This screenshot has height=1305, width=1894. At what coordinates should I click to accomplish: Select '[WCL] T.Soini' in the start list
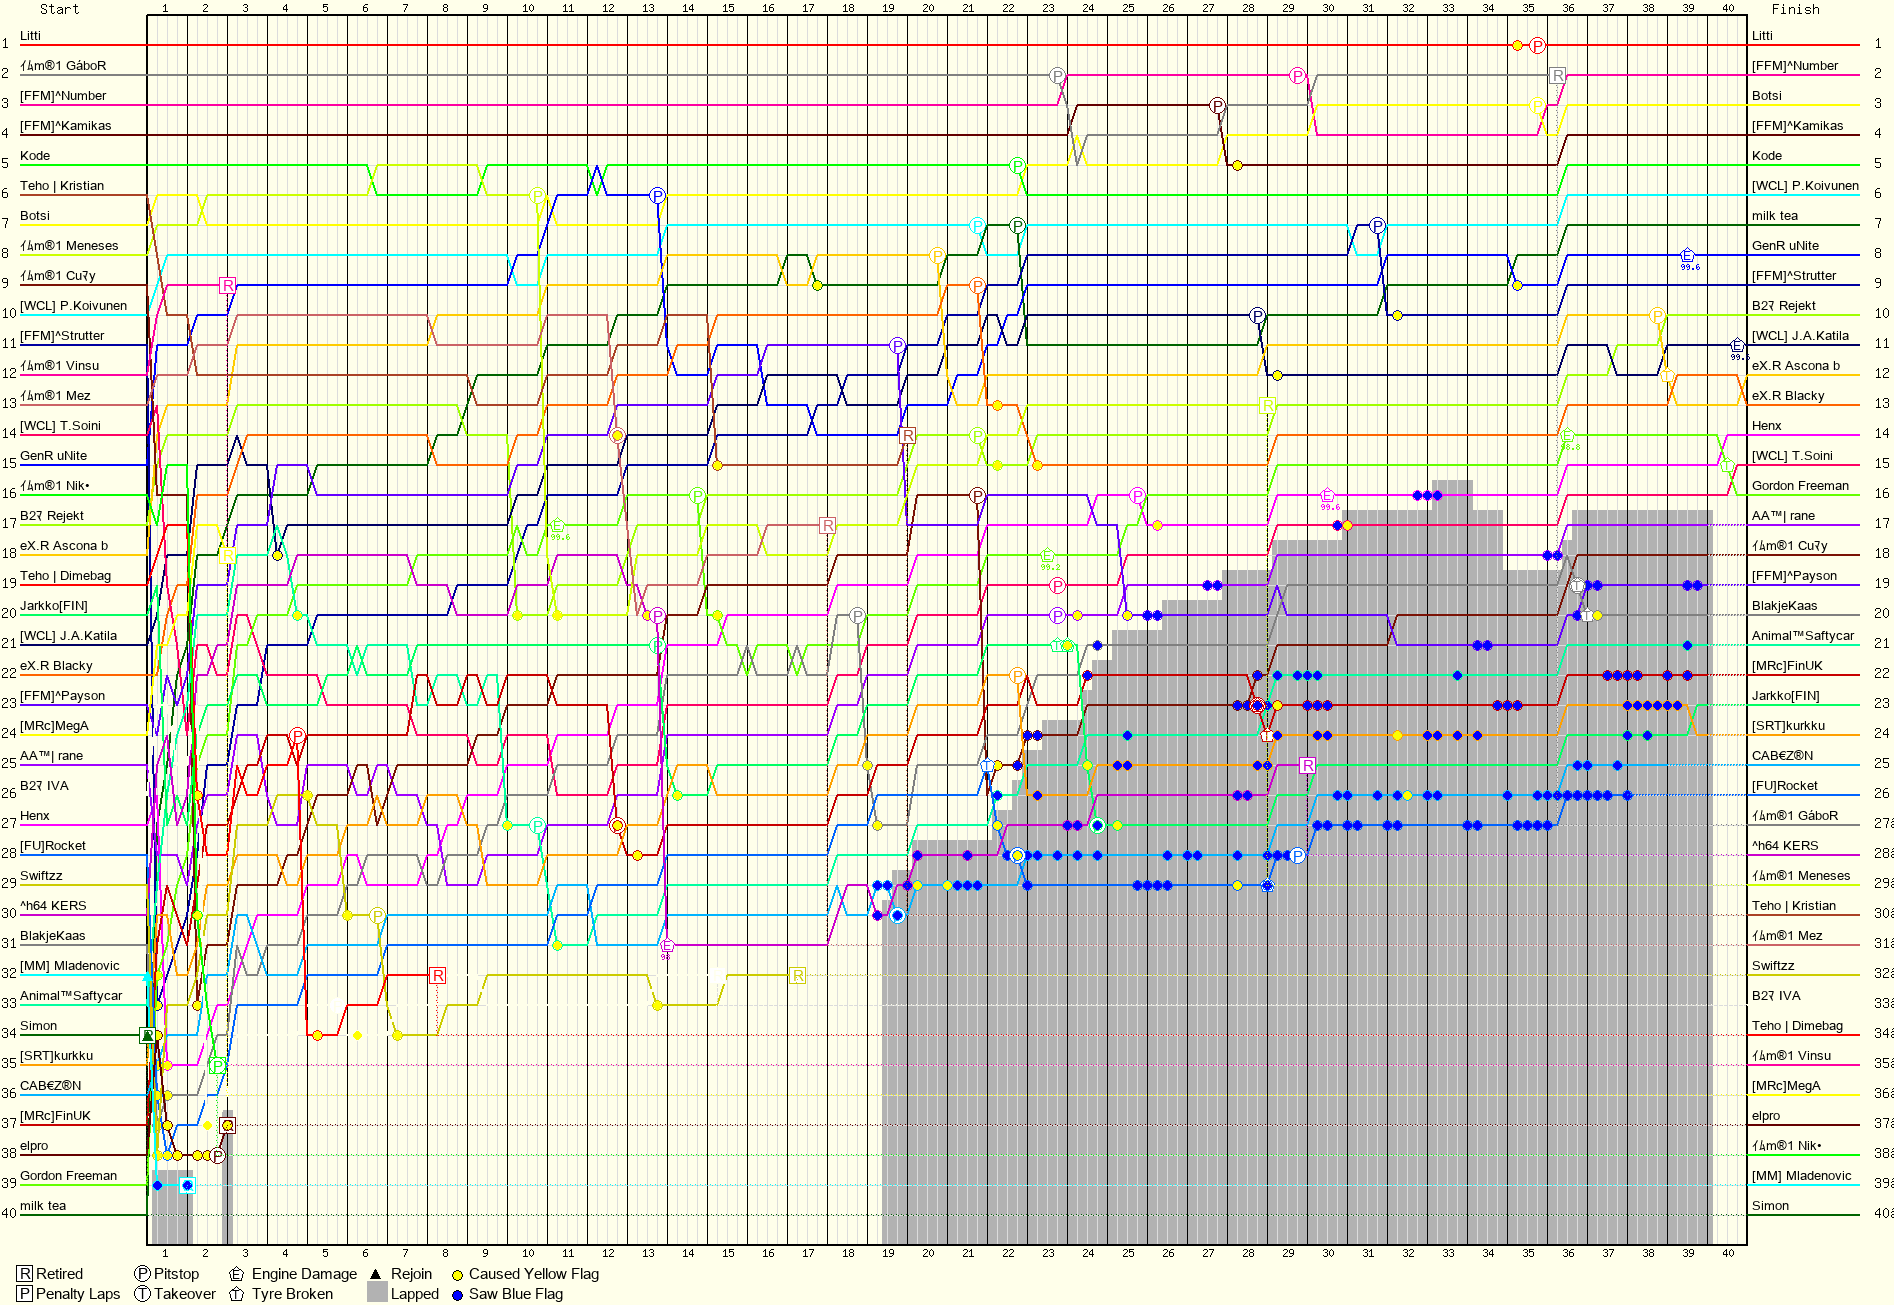pyautogui.click(x=60, y=426)
